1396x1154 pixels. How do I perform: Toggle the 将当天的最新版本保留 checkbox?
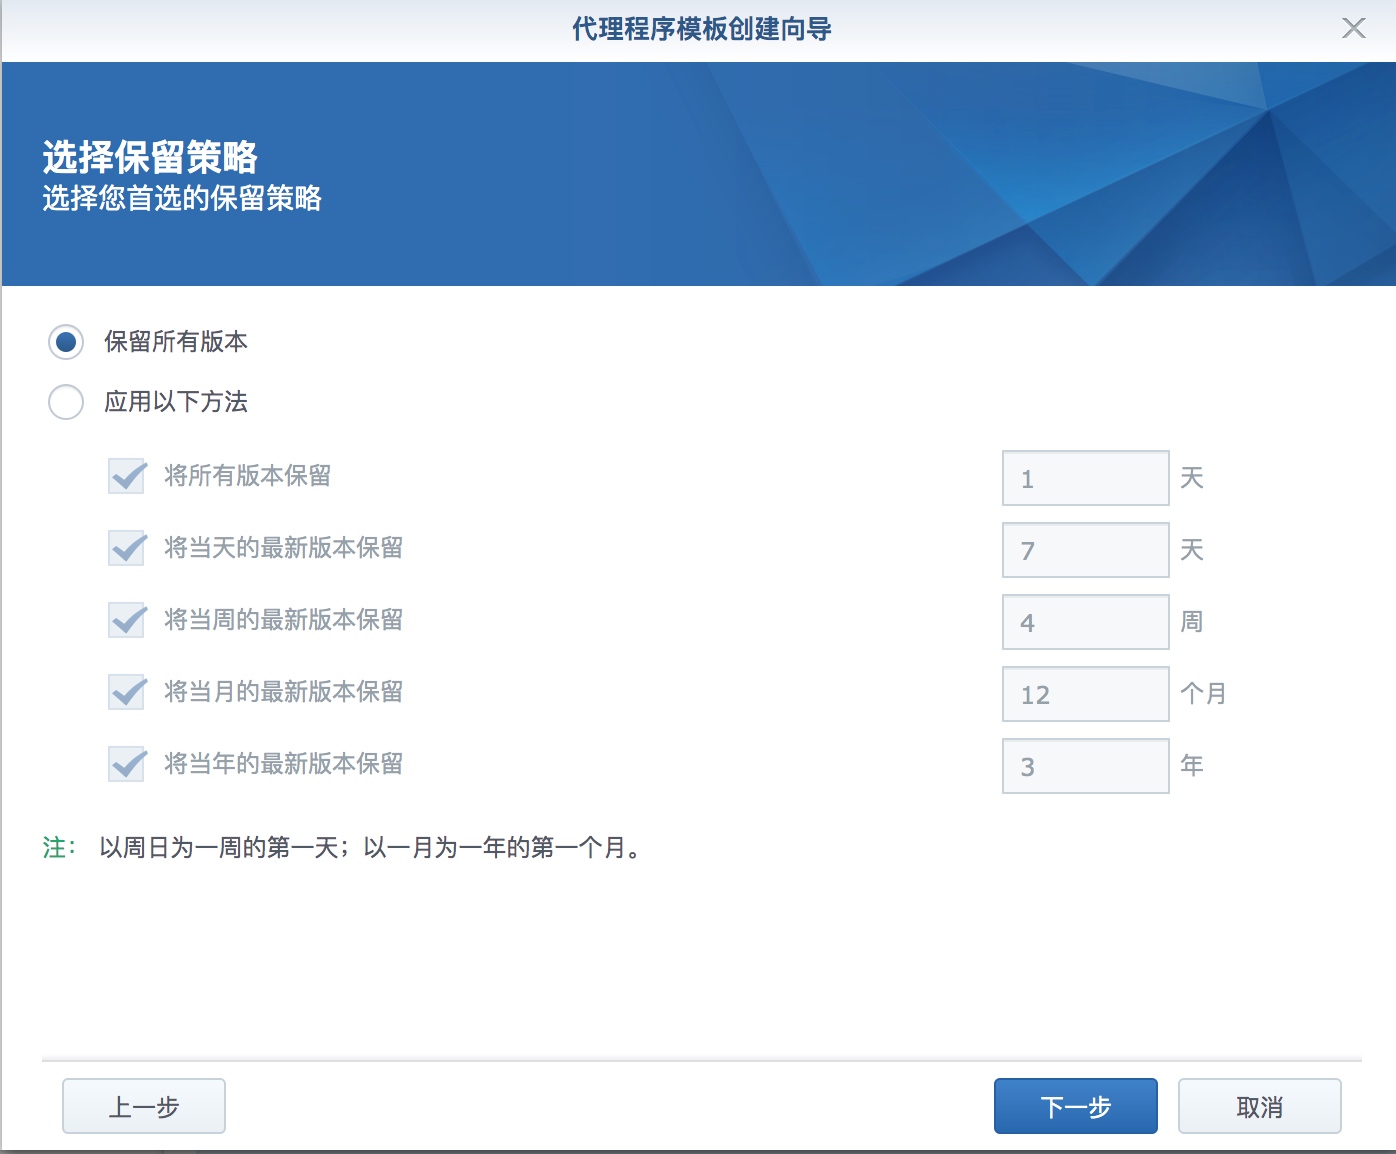tap(128, 548)
